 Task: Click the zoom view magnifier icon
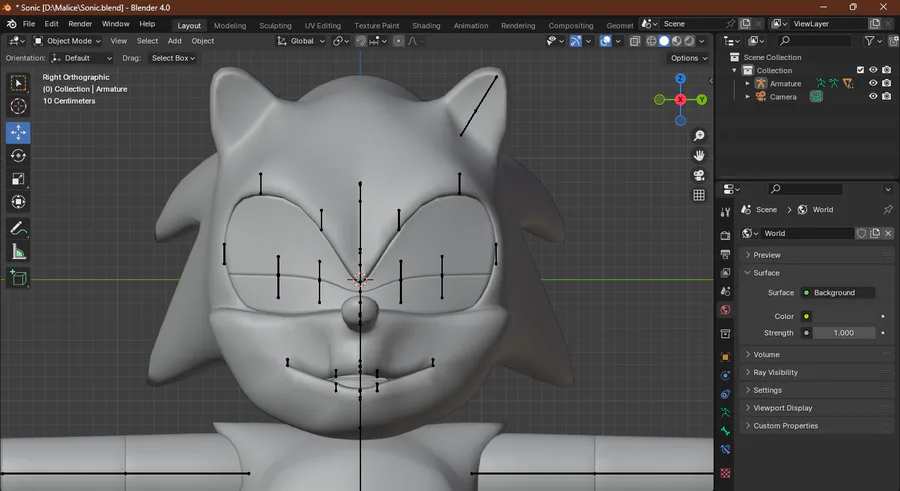(x=699, y=136)
